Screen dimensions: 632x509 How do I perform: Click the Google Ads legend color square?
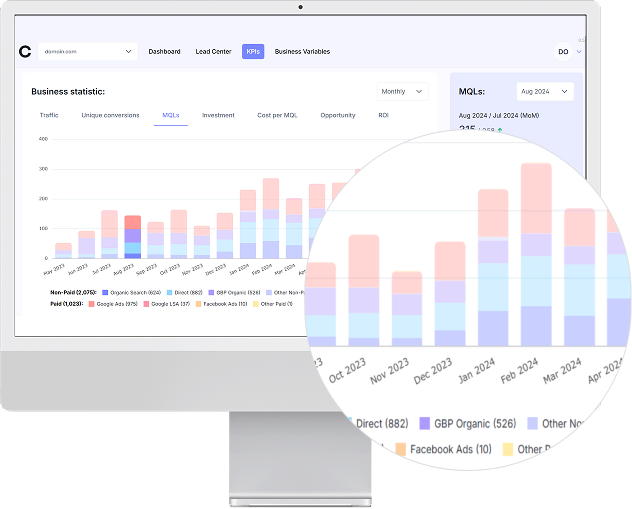point(91,302)
